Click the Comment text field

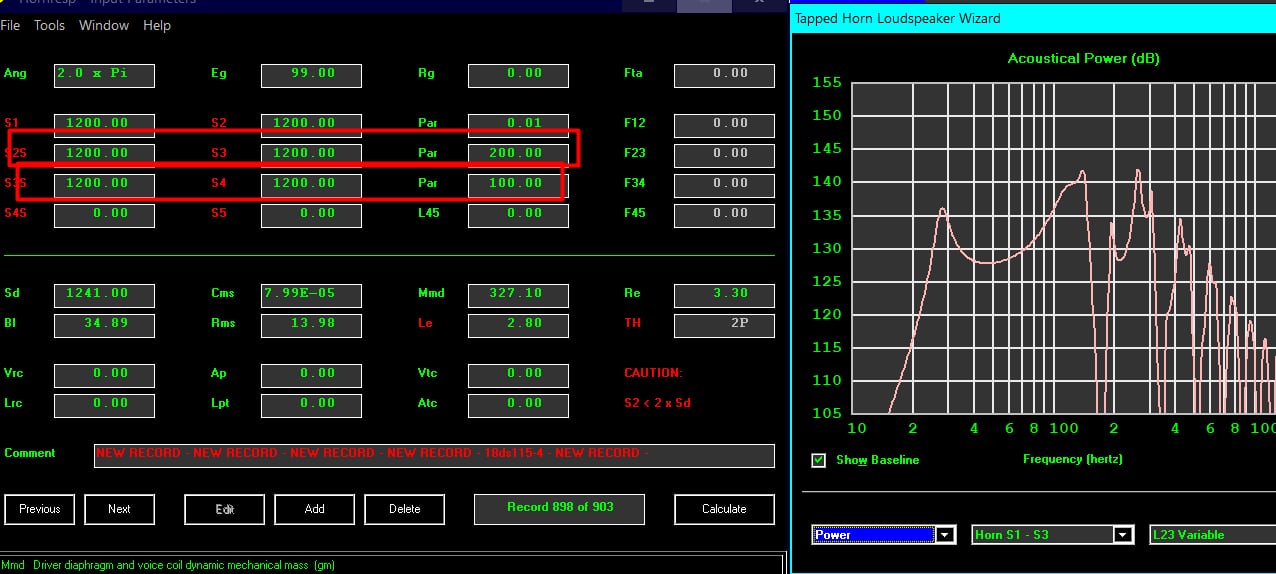(434, 455)
